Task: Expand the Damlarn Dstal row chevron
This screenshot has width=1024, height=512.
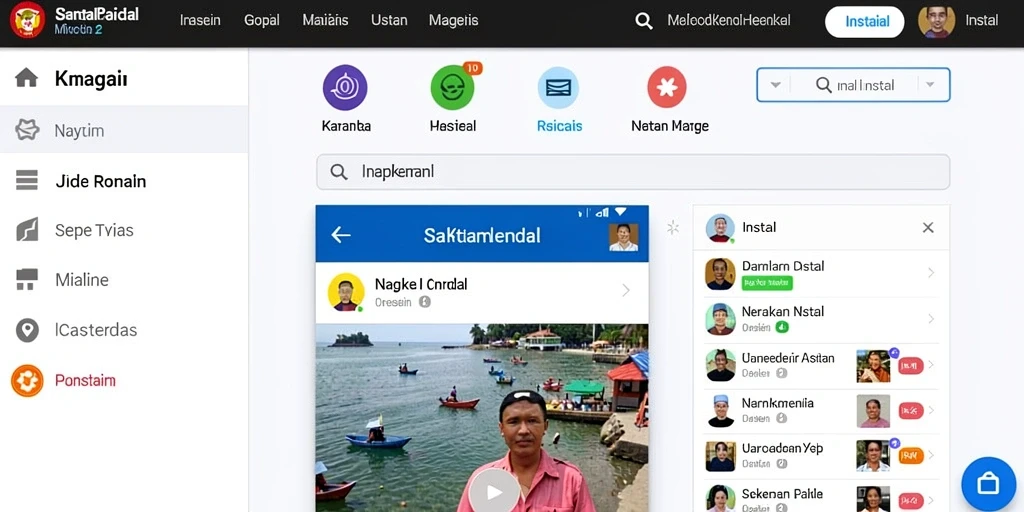Action: click(x=931, y=273)
